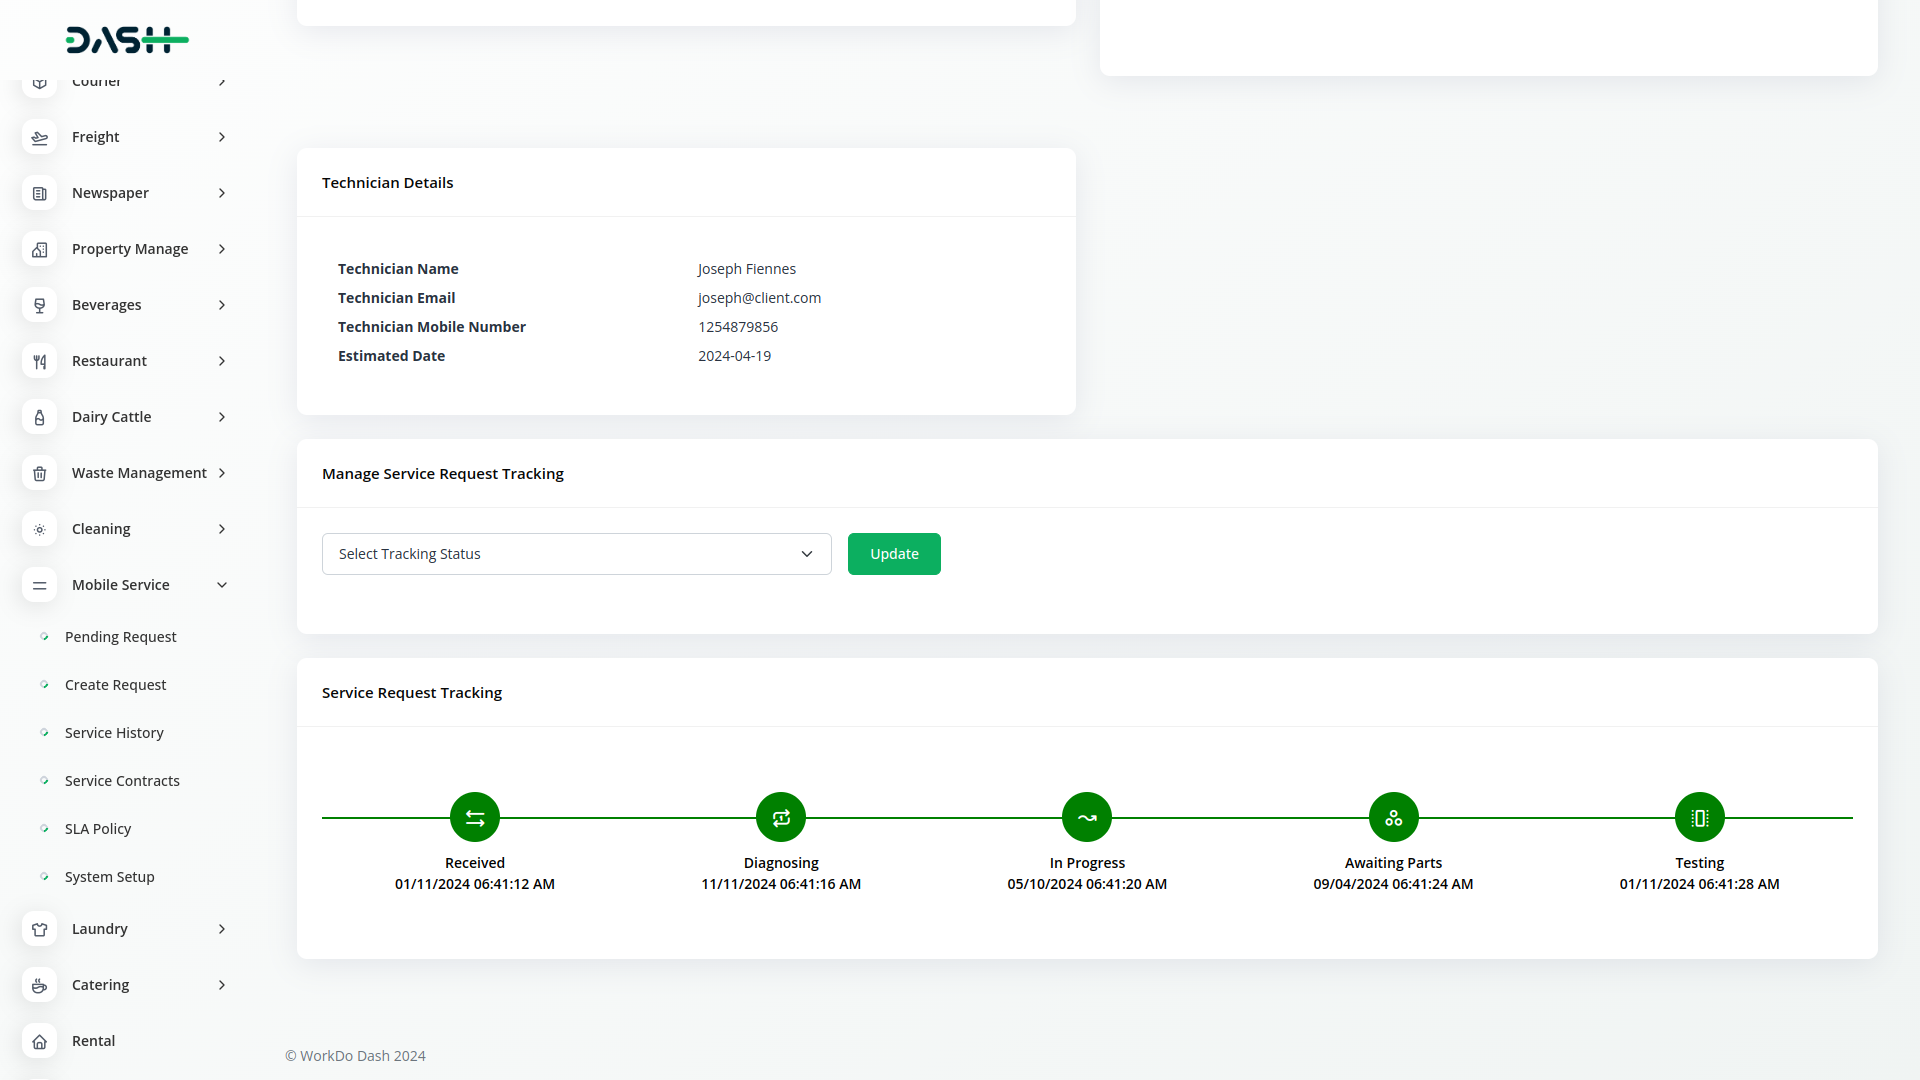Viewport: 1920px width, 1080px height.
Task: Click the Laundry shirt icon
Action: point(40,929)
